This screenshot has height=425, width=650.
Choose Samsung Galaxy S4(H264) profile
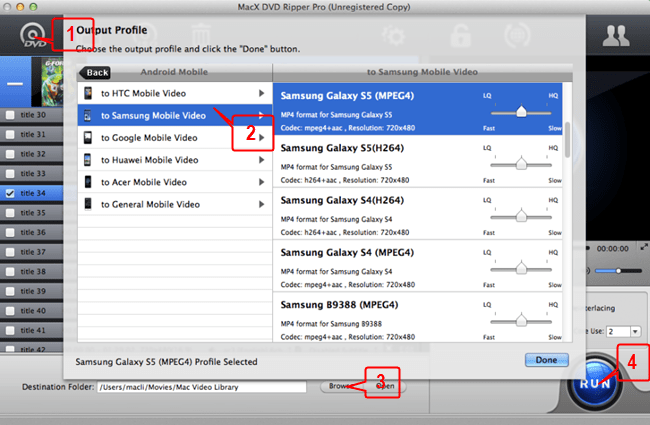click(x=417, y=214)
